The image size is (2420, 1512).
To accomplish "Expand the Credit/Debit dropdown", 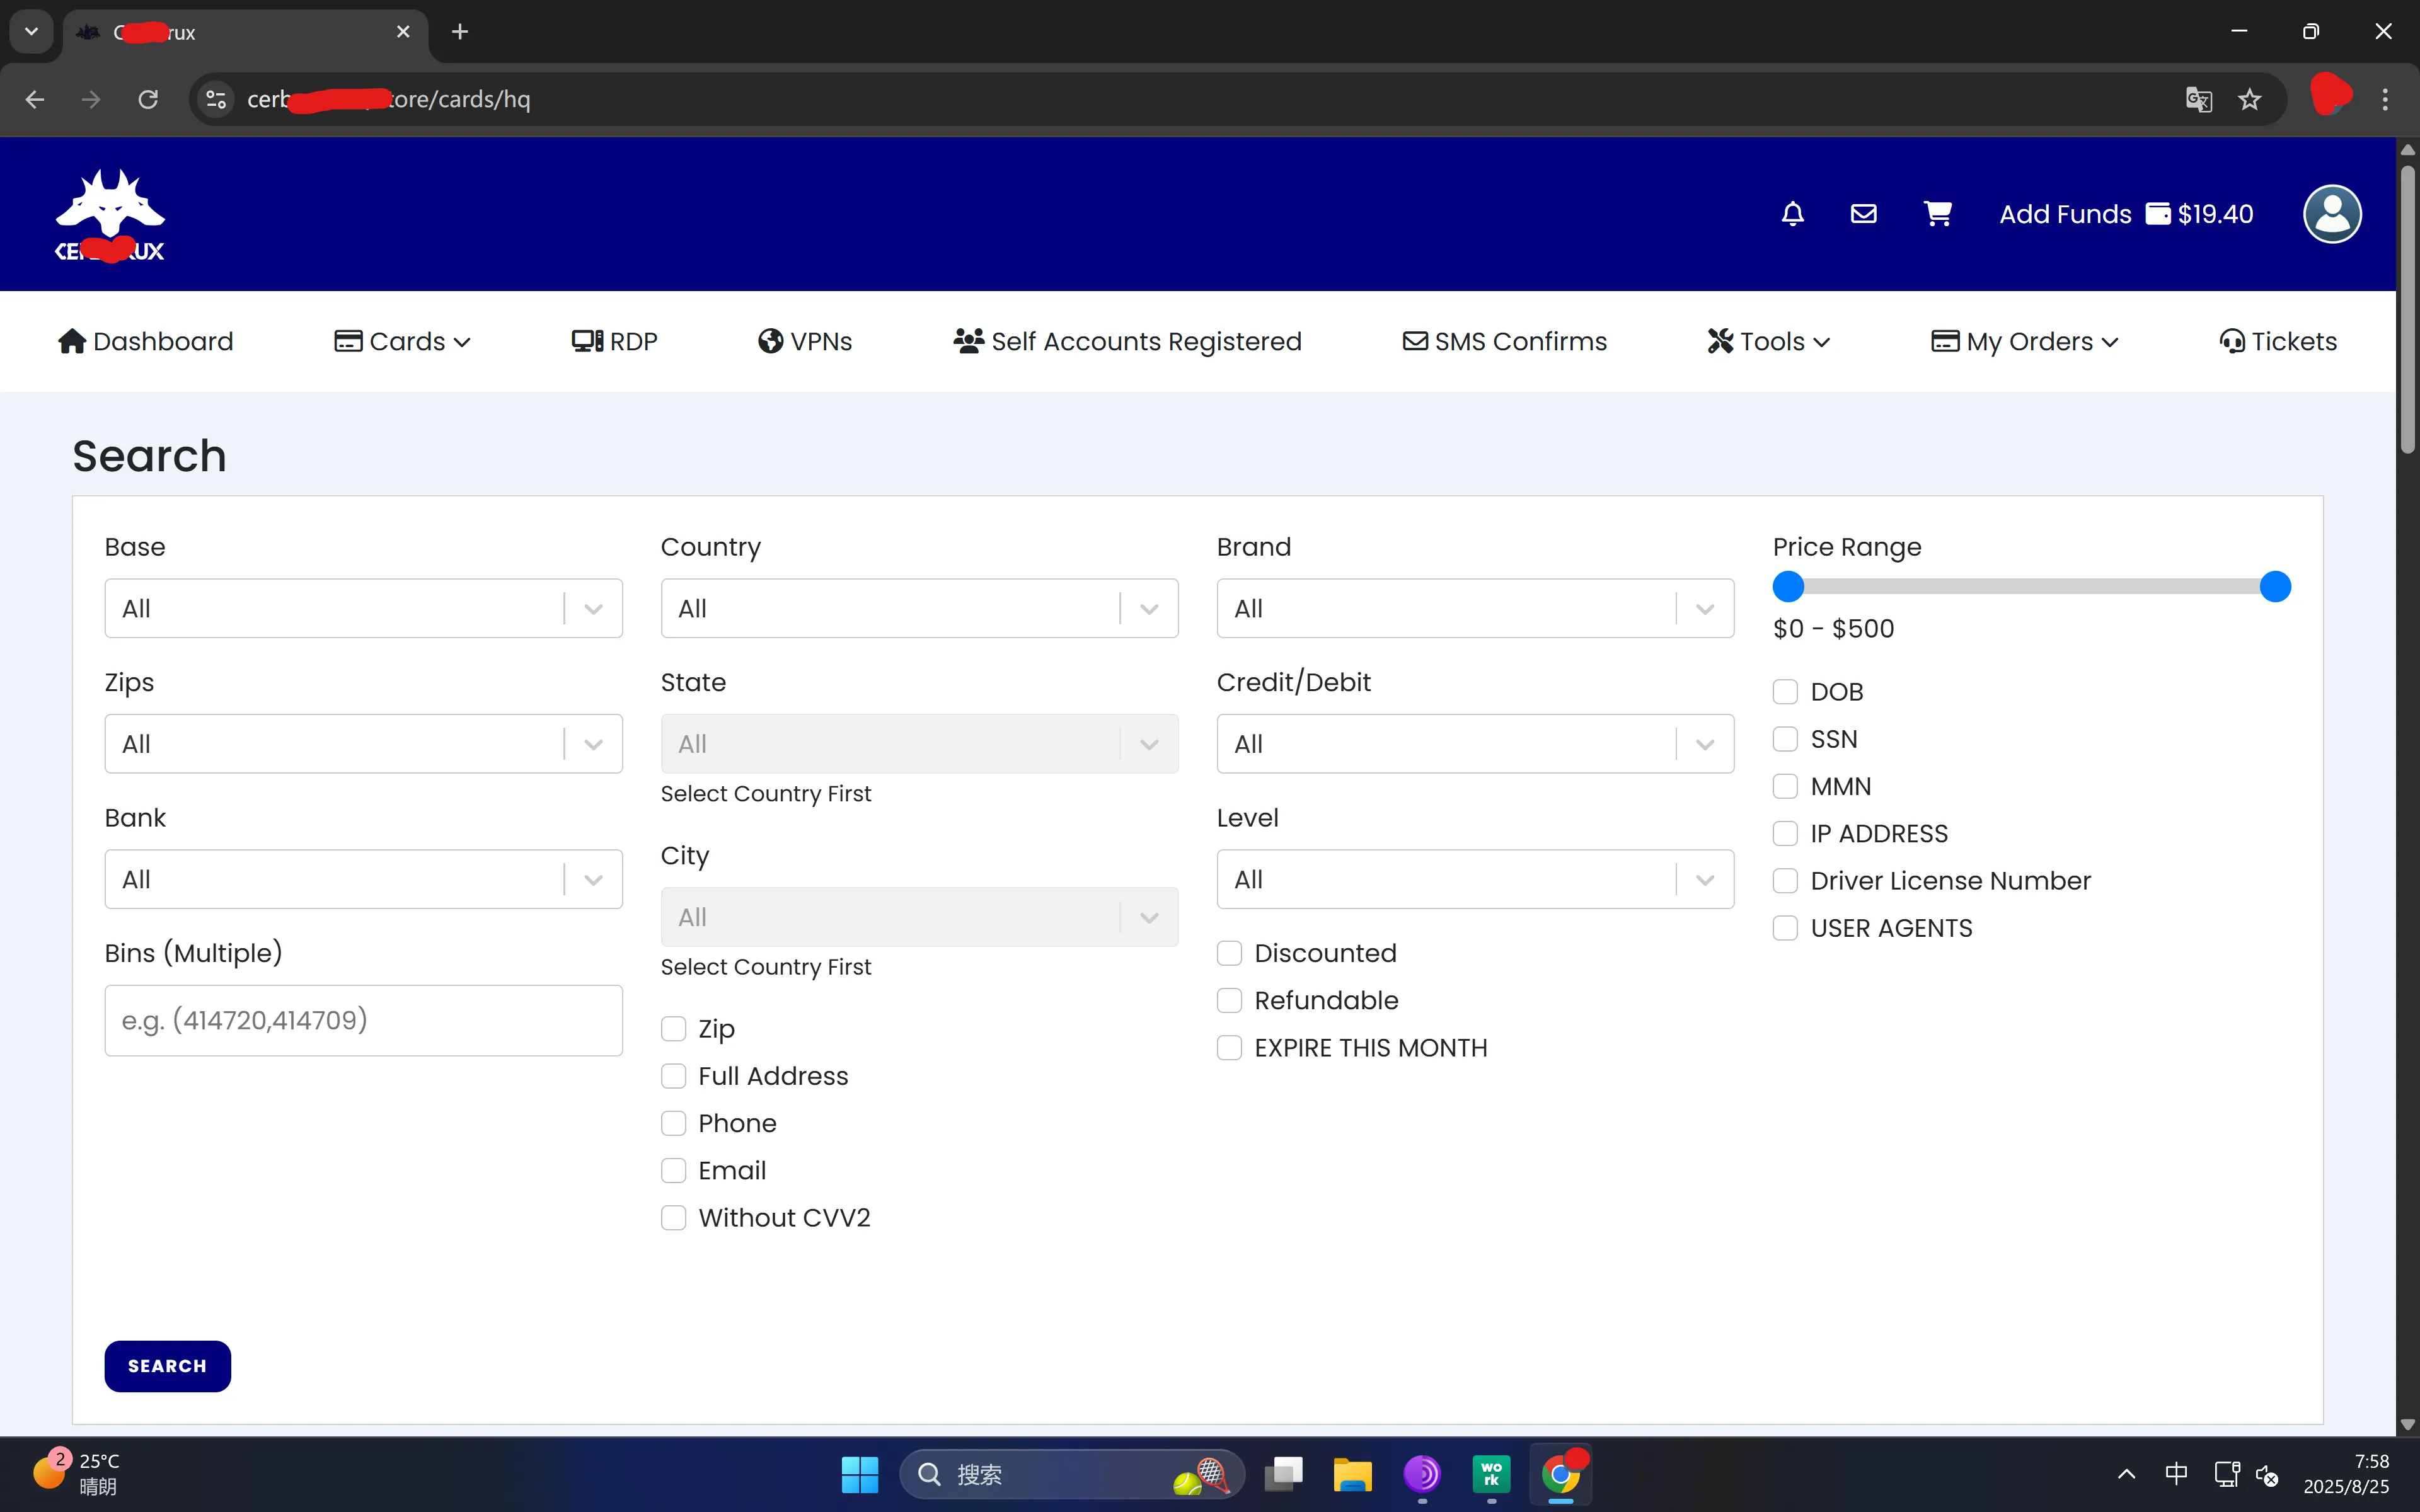I will coord(1475,743).
